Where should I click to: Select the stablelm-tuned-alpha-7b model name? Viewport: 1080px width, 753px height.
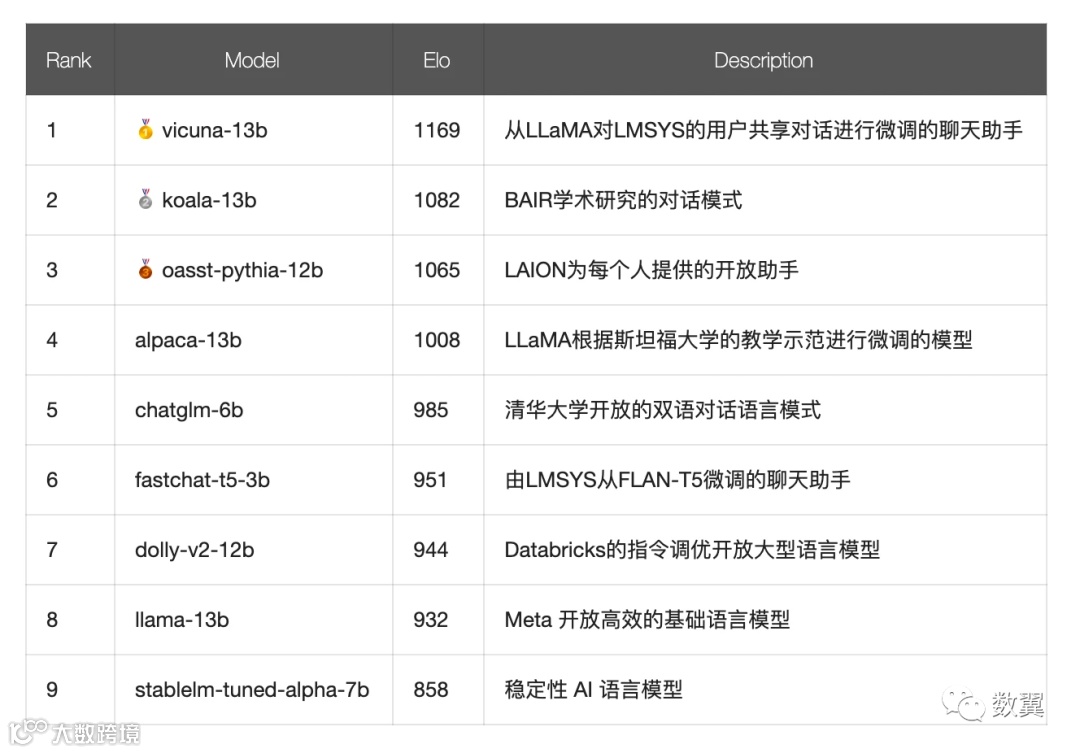point(252,690)
